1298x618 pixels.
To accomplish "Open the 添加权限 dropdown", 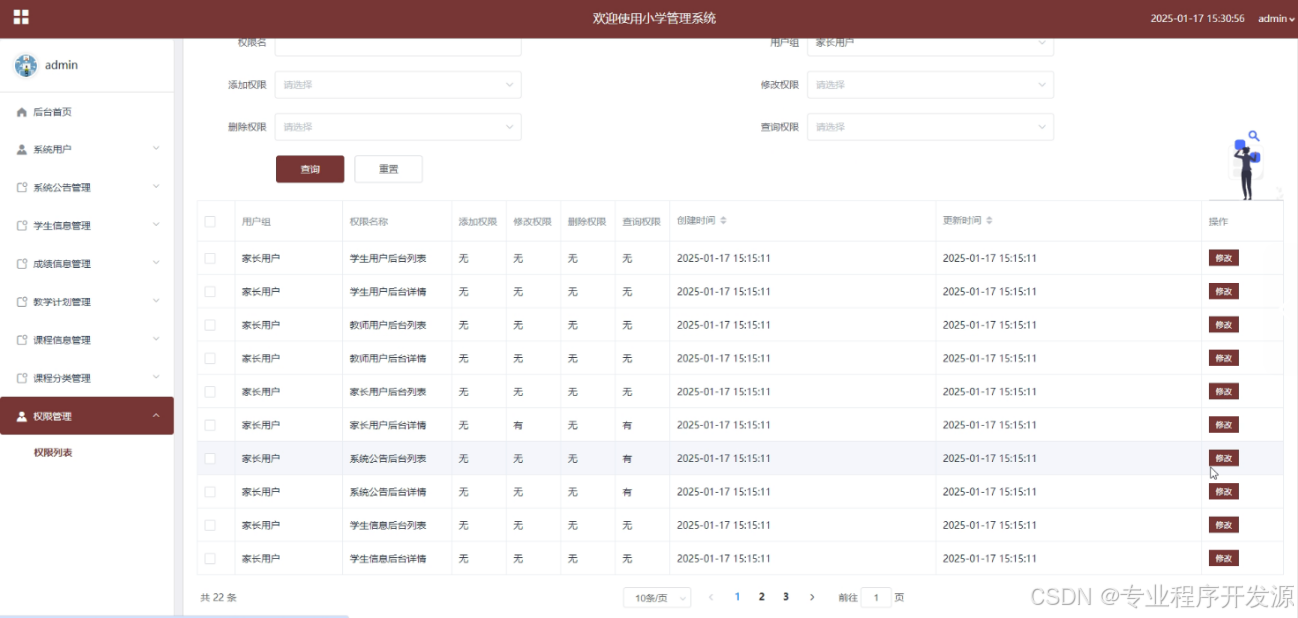I will coord(398,85).
